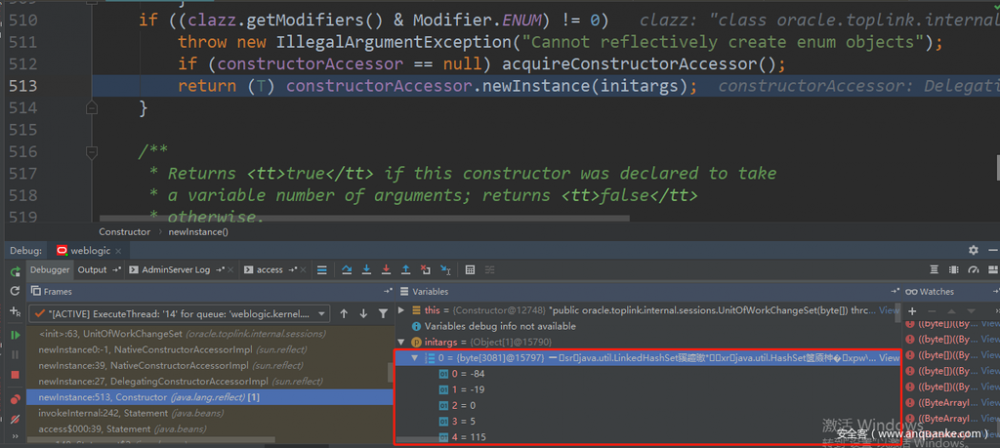Open the ExecuteThread '14' thread dropdown
Viewport: 1000px width, 448px height.
pos(180,314)
